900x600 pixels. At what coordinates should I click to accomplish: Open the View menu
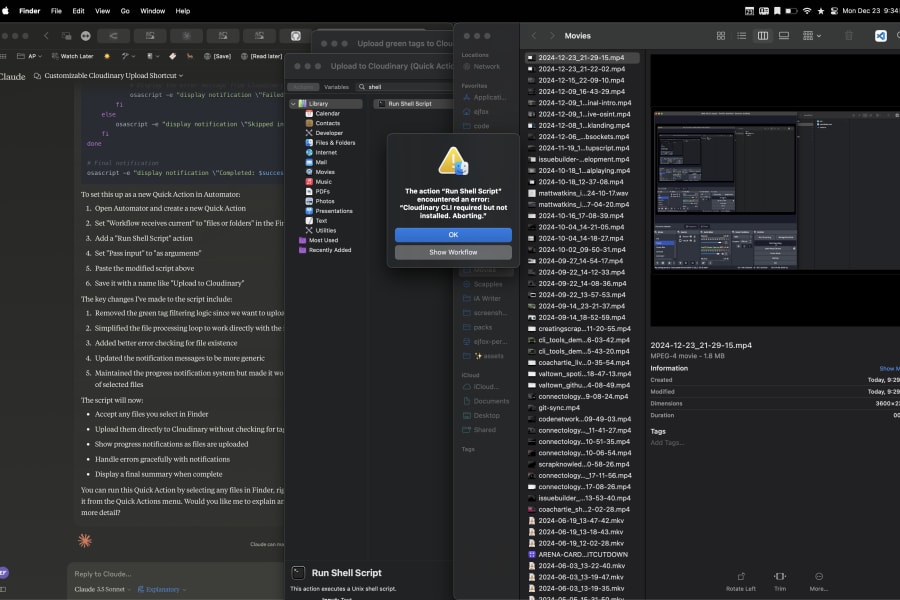(x=102, y=11)
